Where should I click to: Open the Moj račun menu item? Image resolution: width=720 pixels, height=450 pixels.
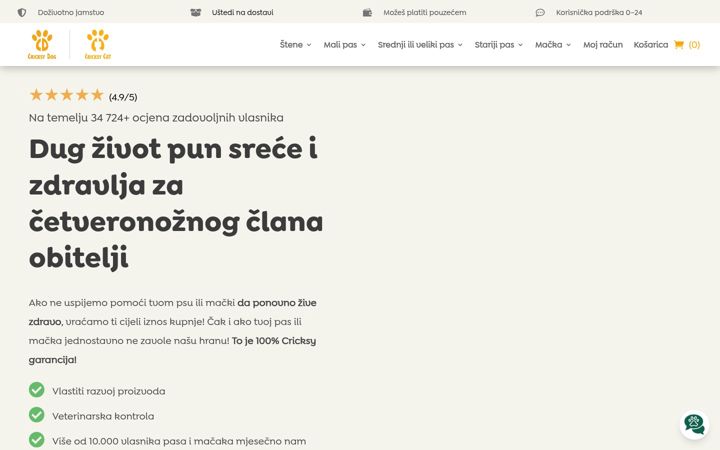coord(603,45)
